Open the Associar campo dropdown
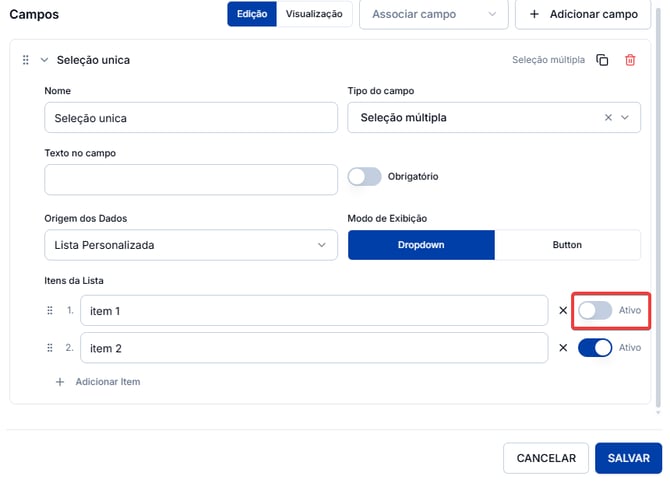 [x=434, y=15]
